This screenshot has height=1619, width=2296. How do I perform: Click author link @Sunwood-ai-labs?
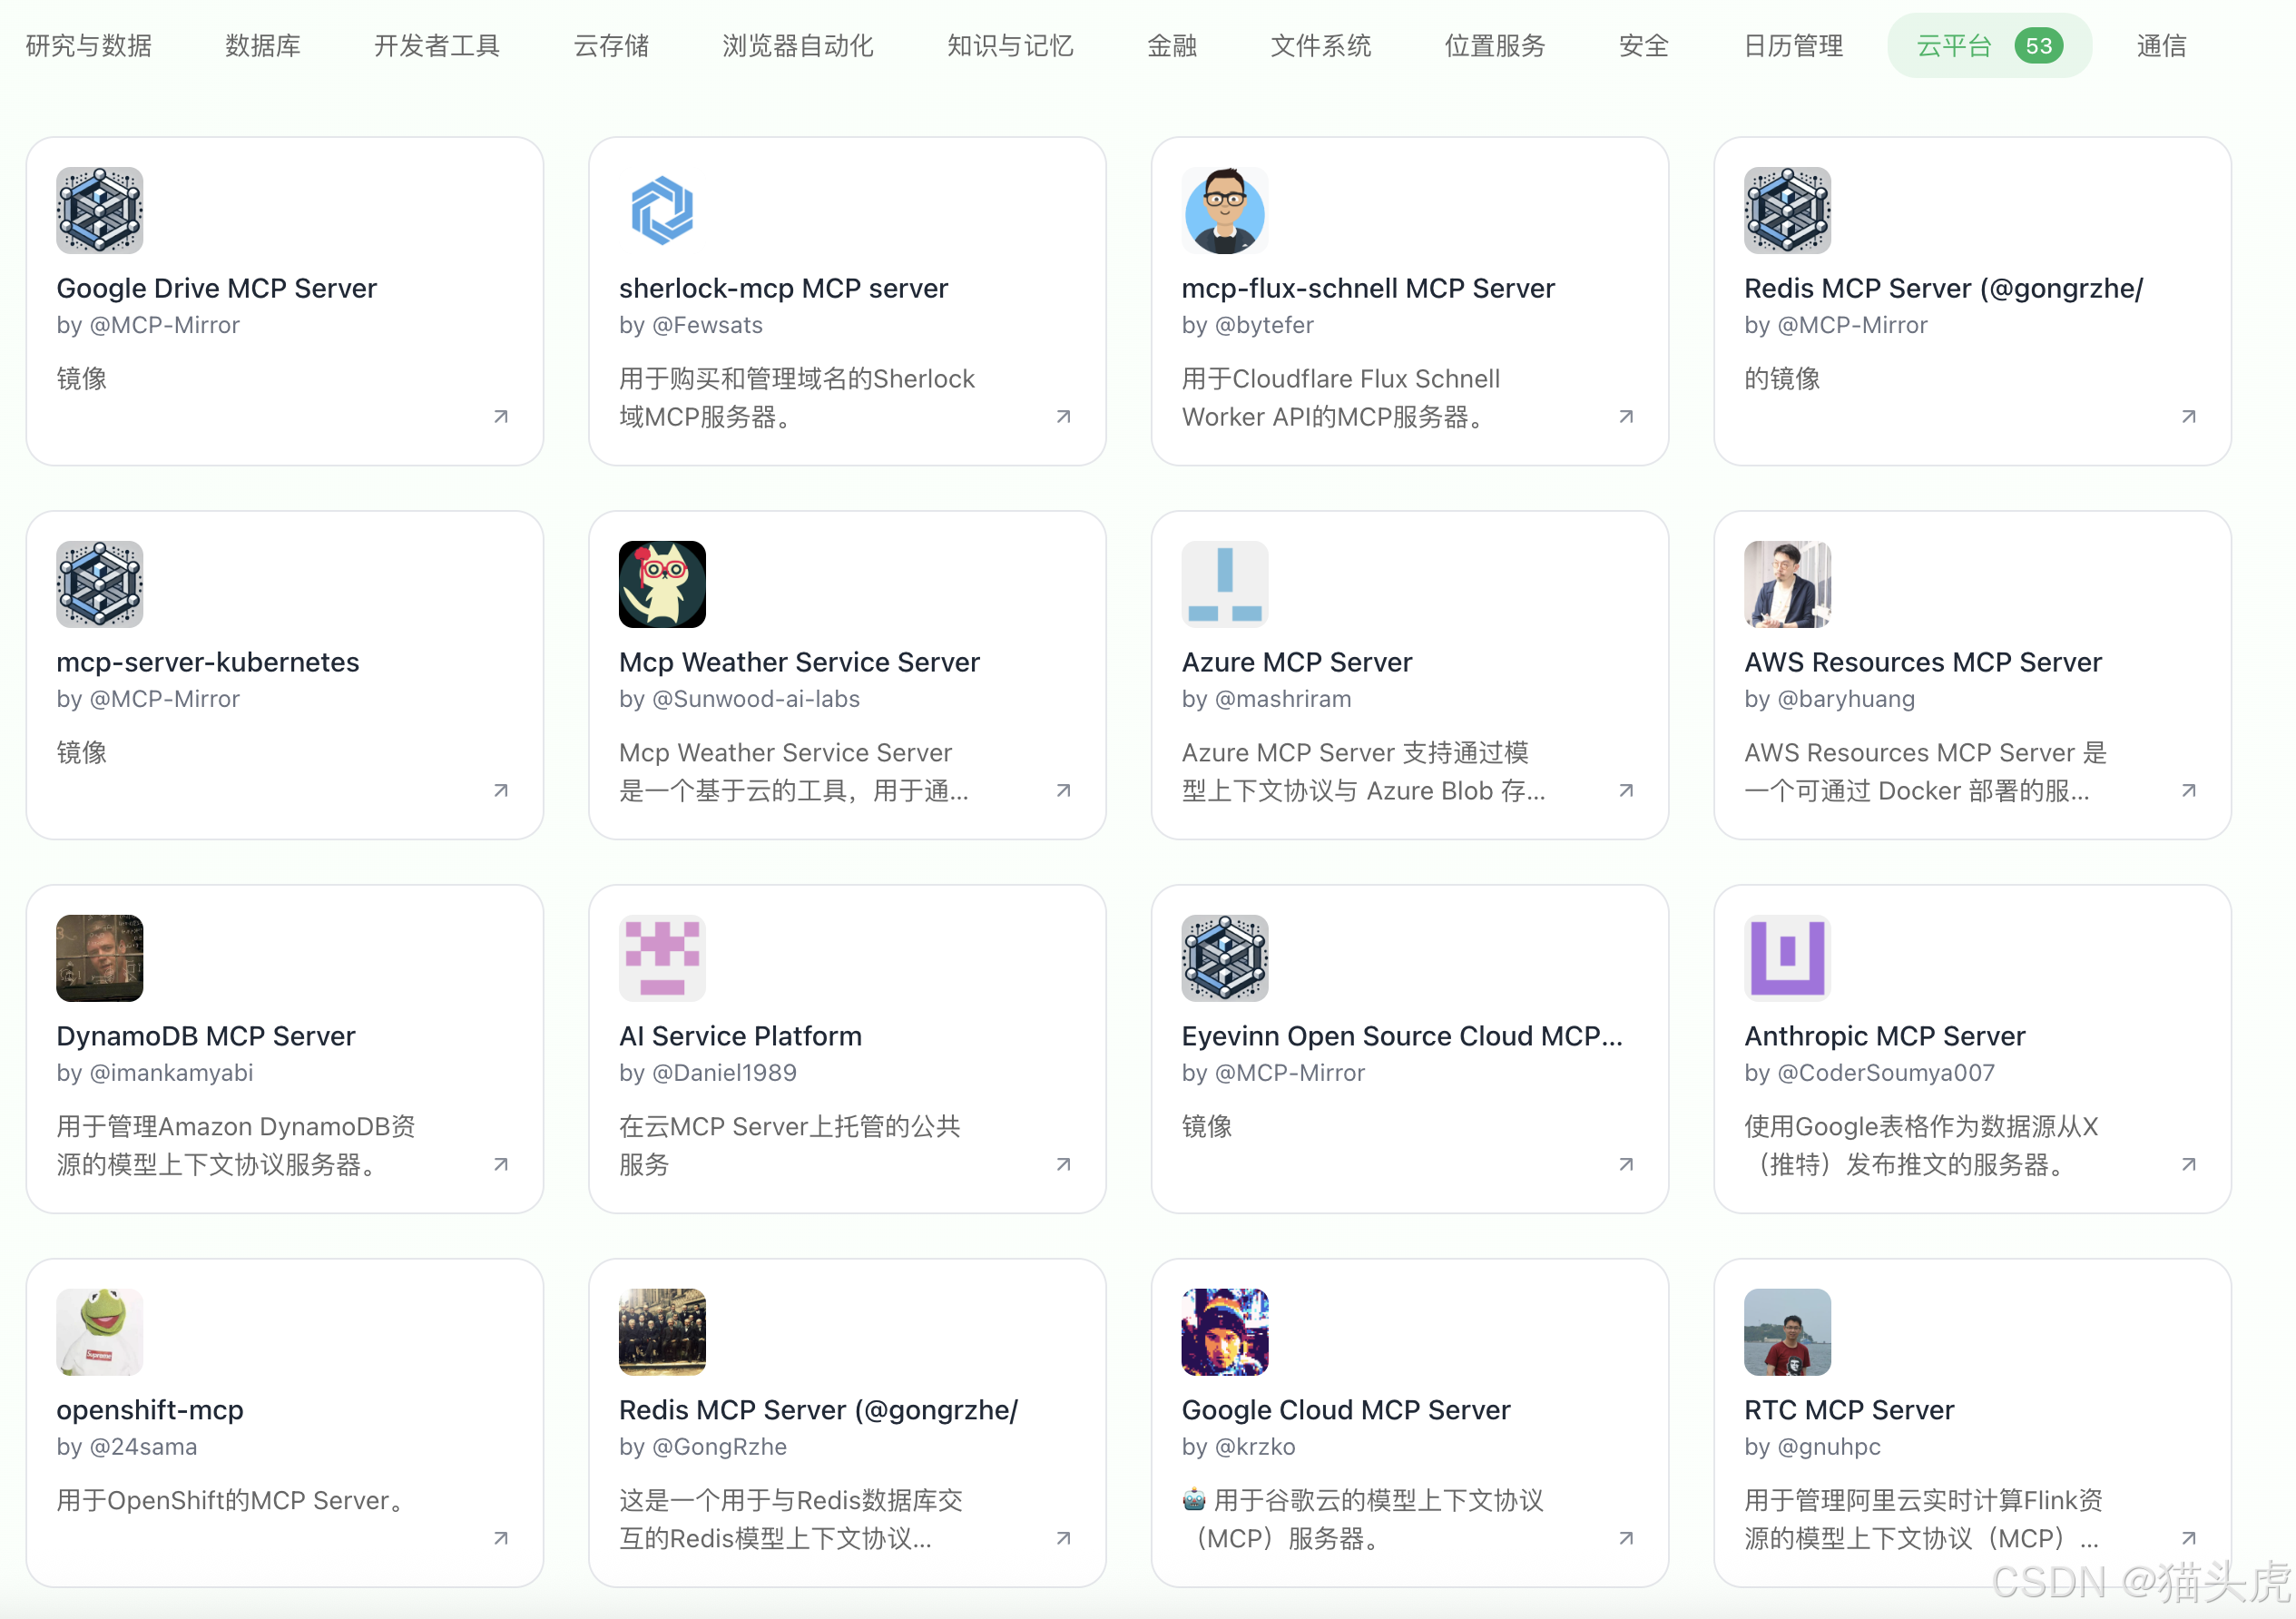755,699
